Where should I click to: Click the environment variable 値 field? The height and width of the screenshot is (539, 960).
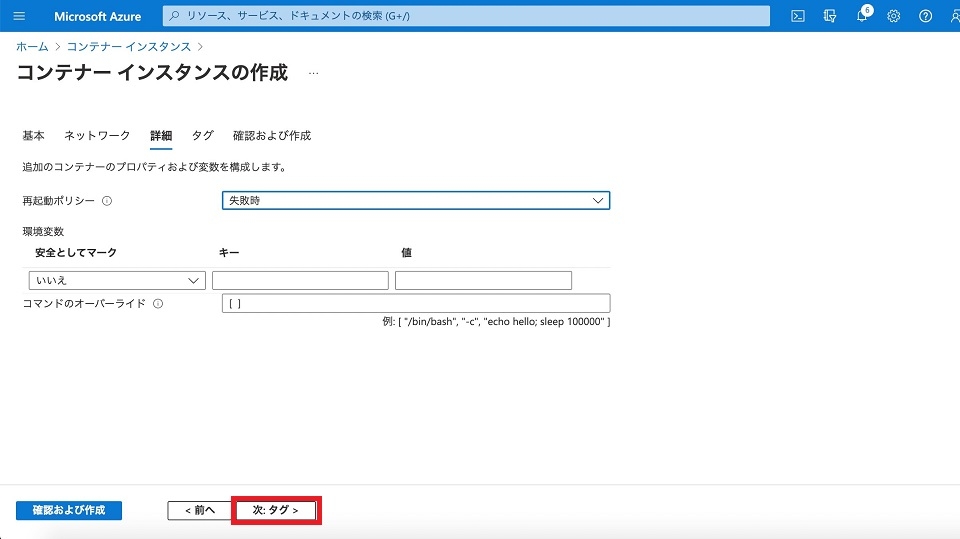[483, 281]
